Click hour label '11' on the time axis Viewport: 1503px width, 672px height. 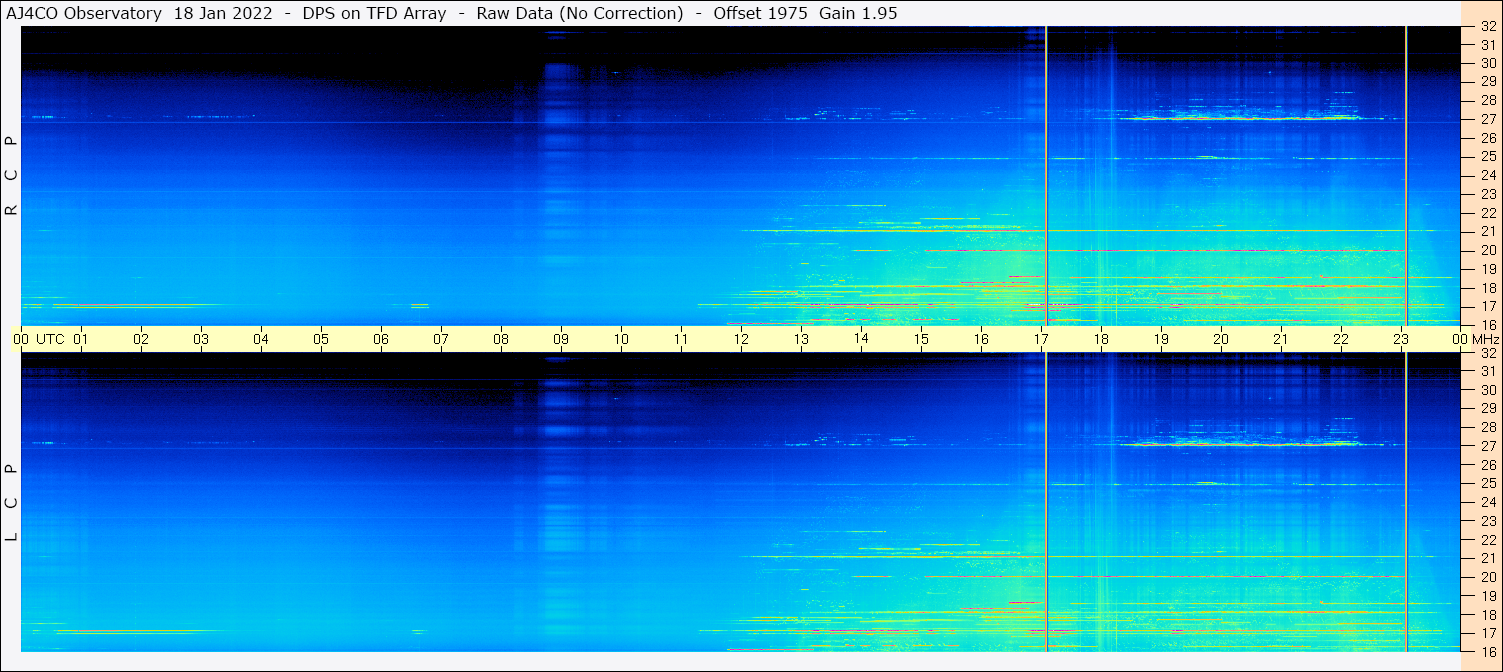[x=681, y=339]
